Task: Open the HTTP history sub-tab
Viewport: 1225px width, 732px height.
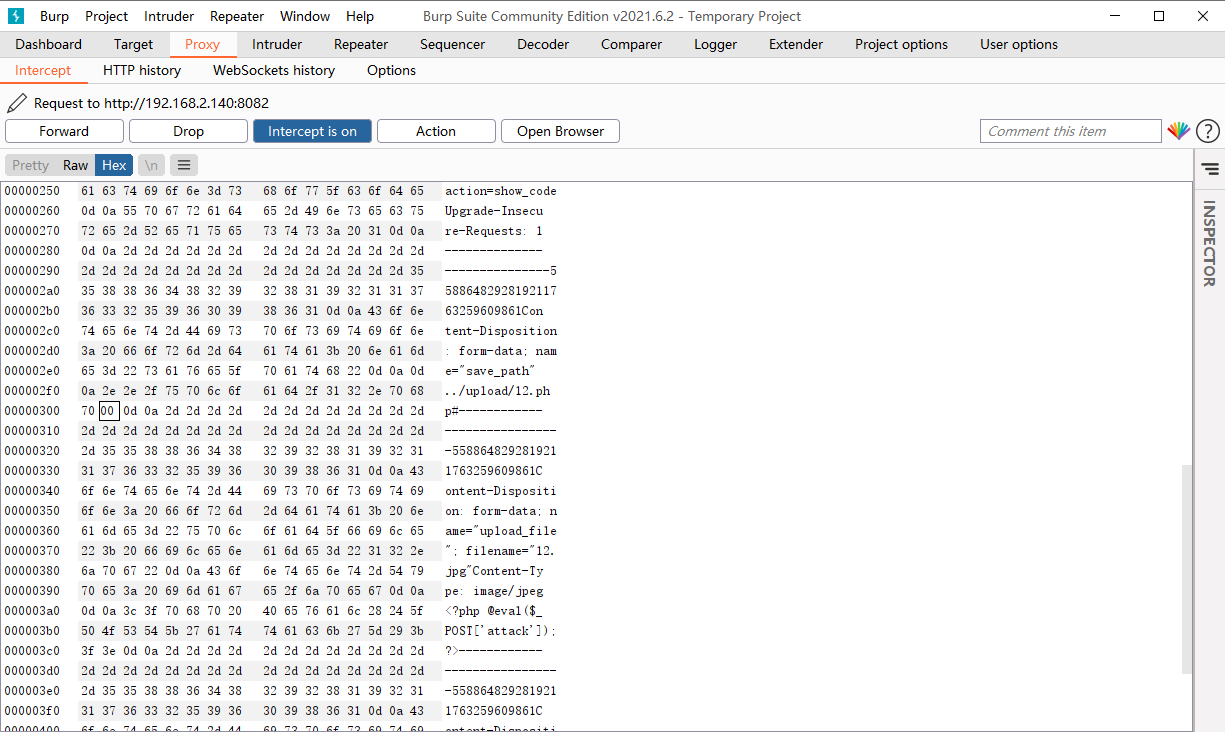Action: point(142,70)
